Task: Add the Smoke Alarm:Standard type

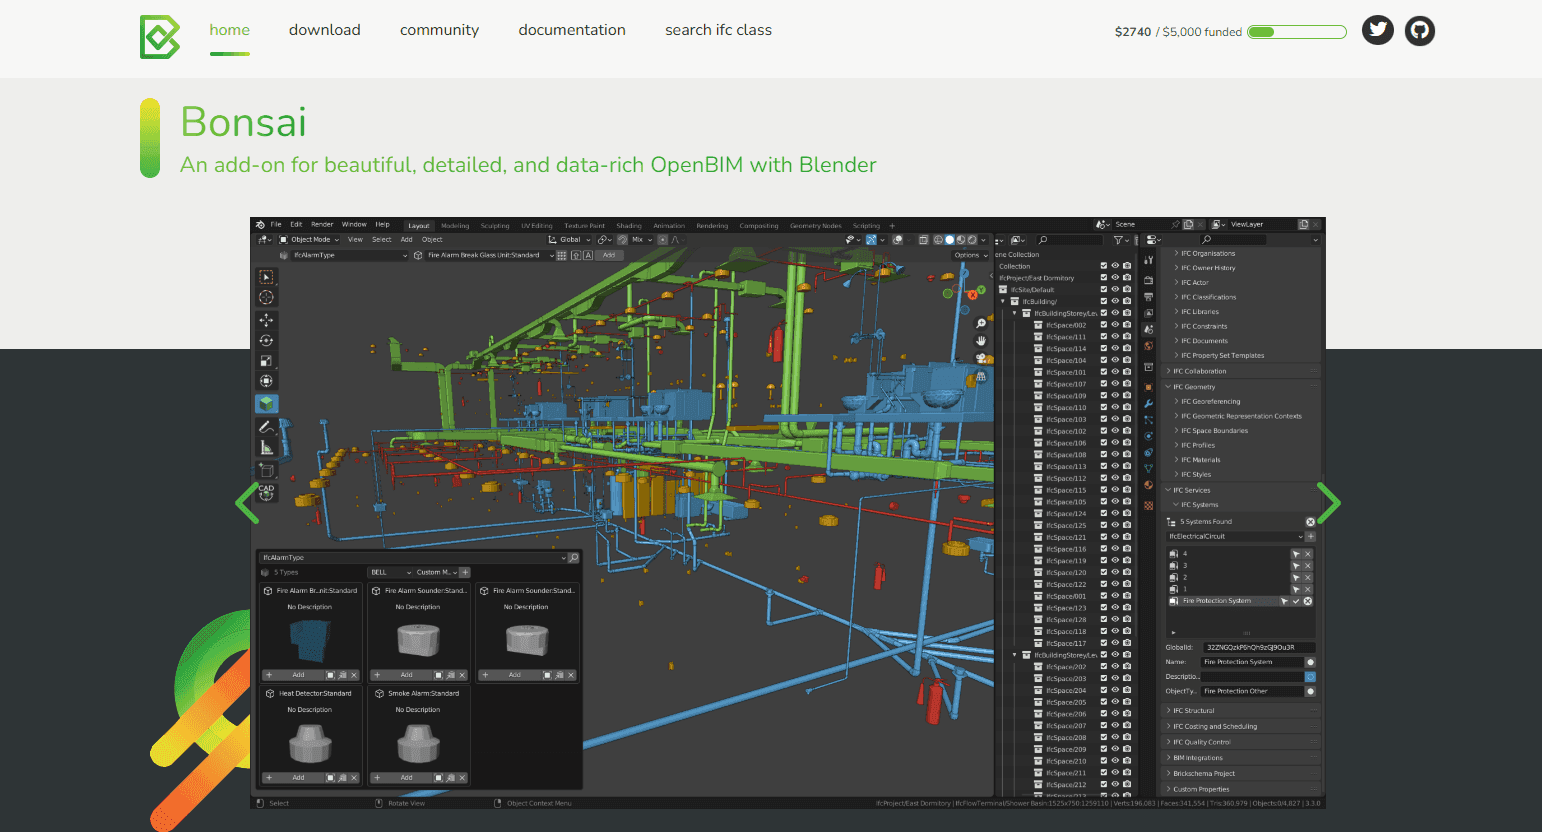Action: (406, 777)
